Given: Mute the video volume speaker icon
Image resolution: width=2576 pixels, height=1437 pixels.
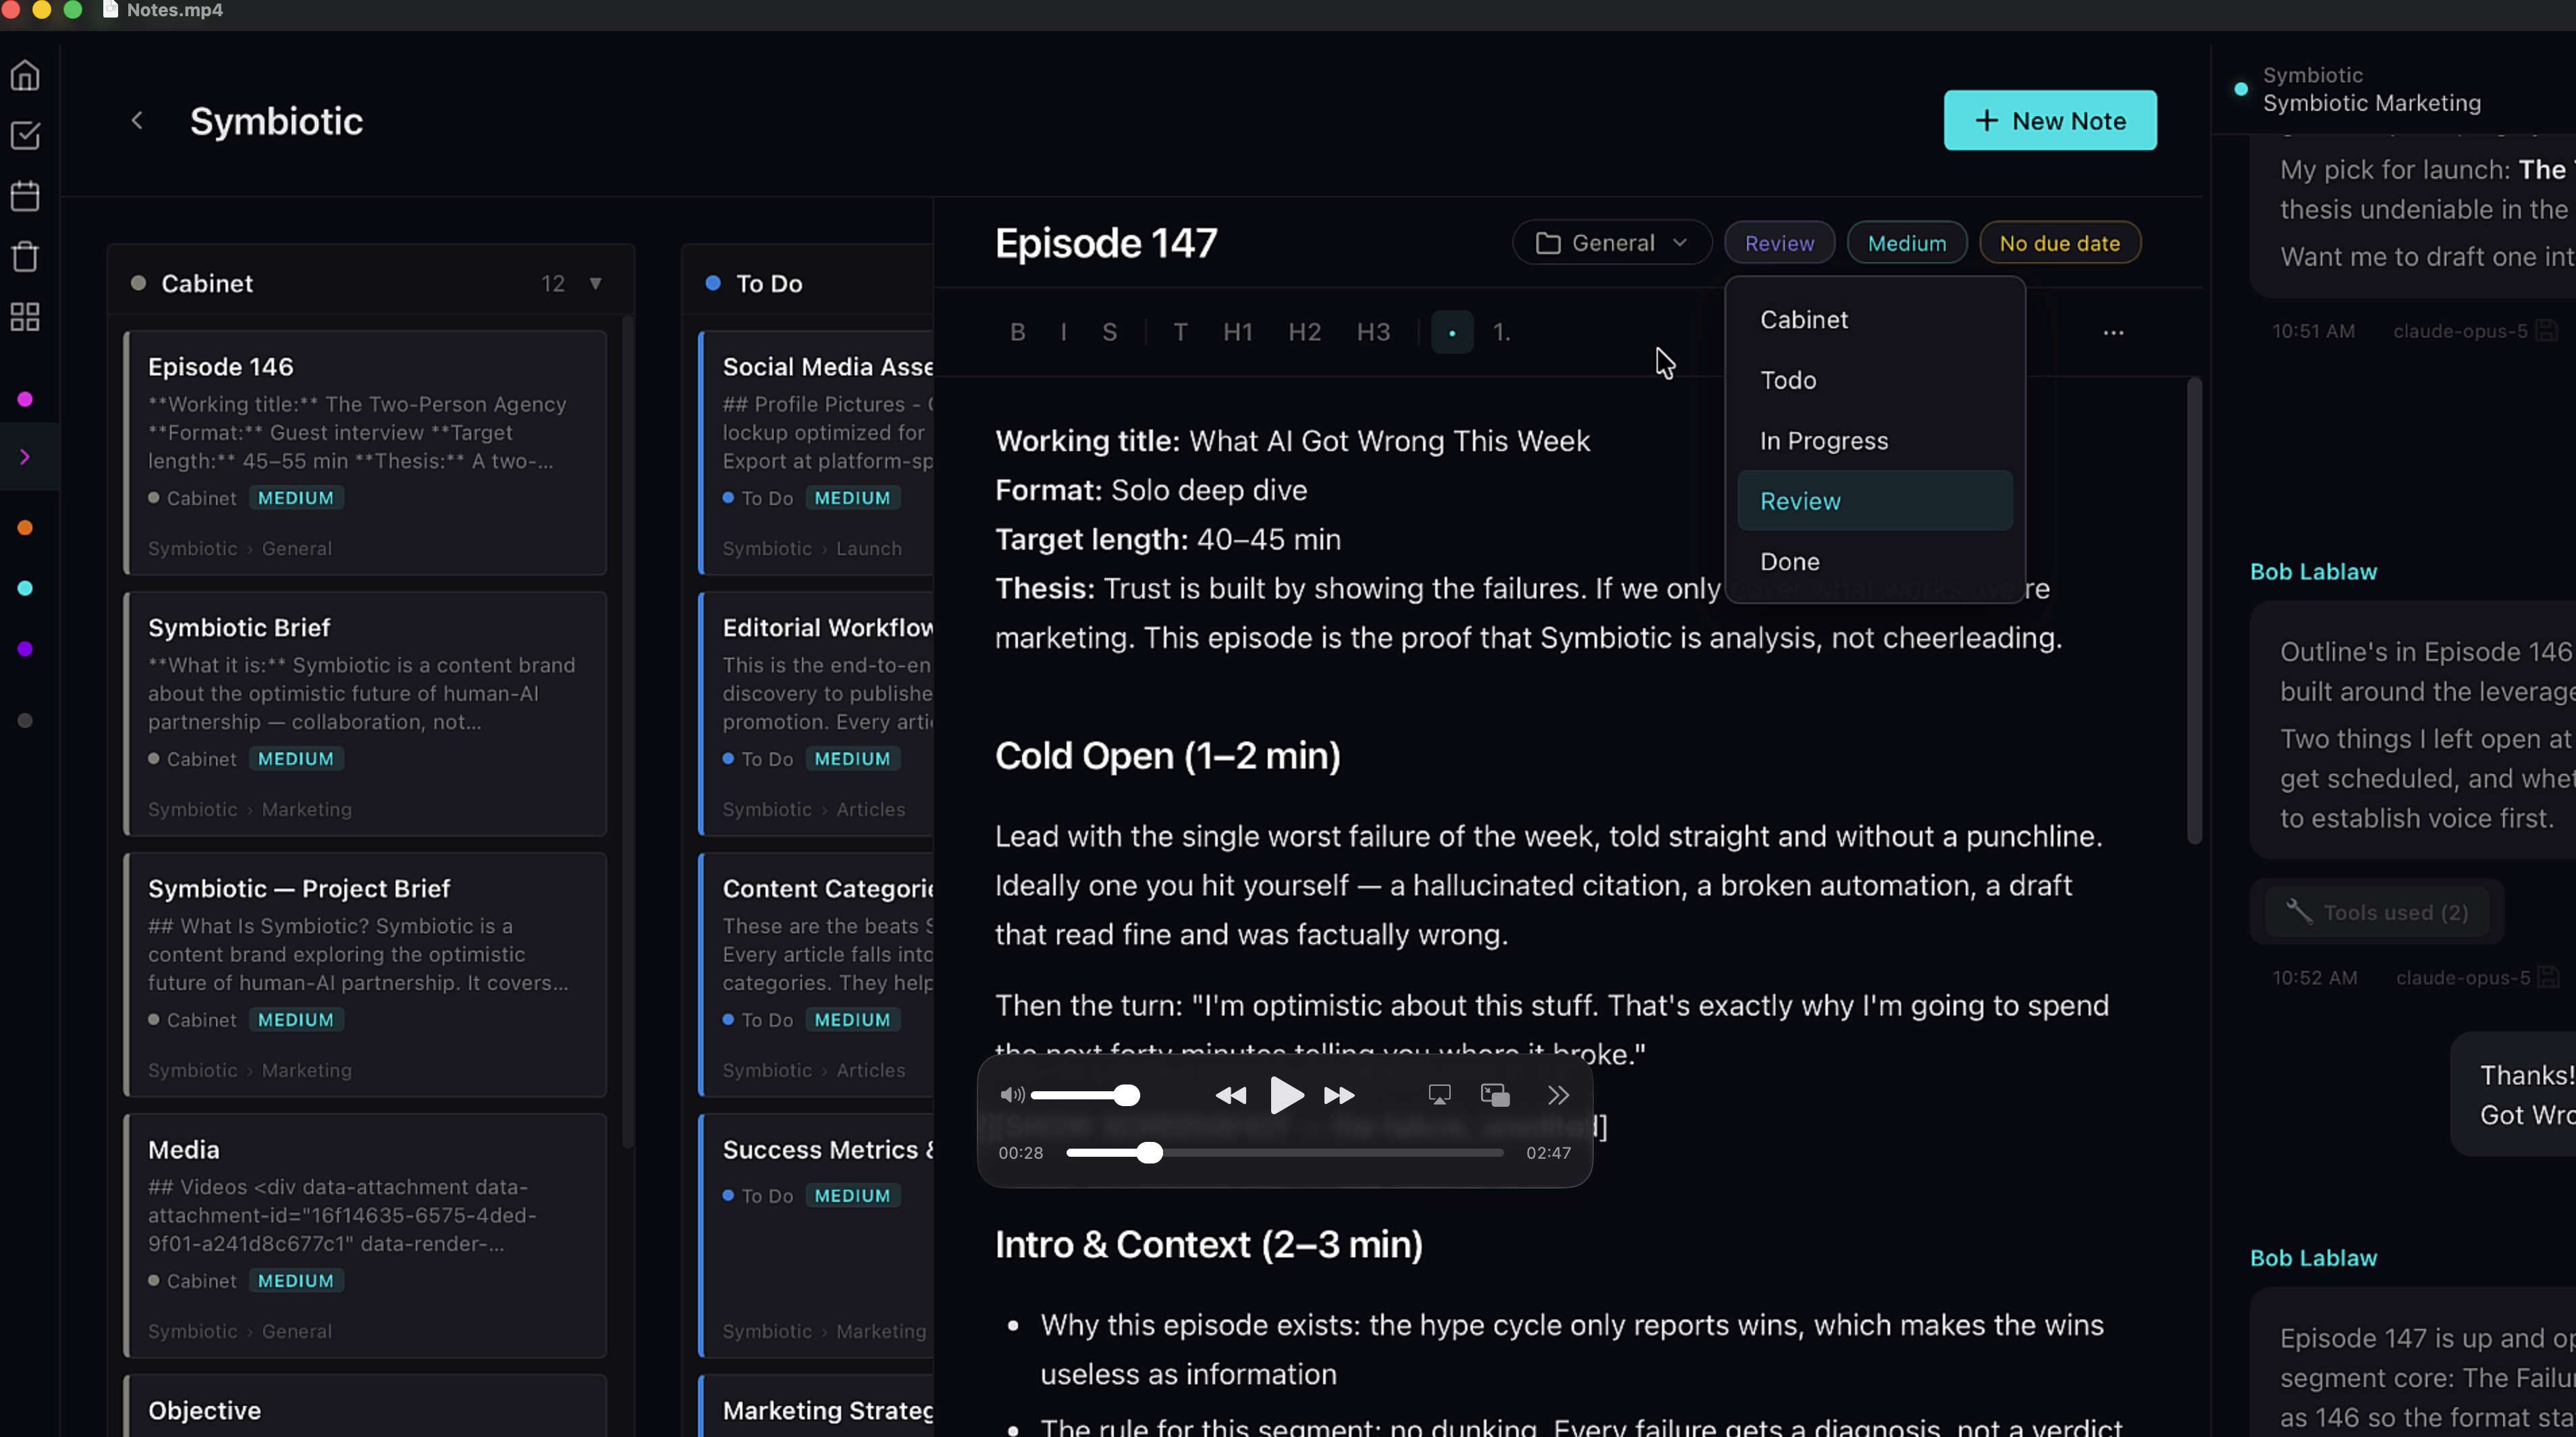Looking at the screenshot, I should click(x=1012, y=1095).
